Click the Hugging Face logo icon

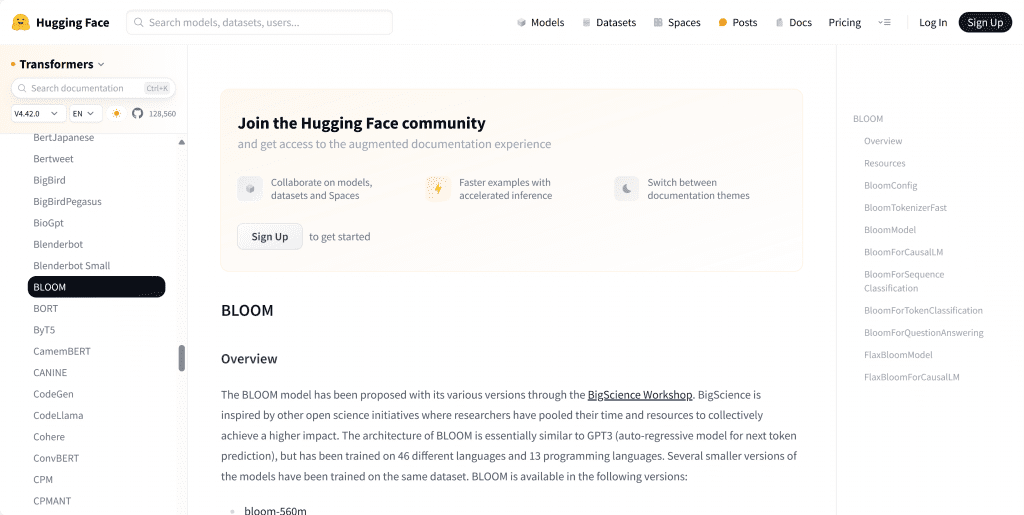point(21,22)
